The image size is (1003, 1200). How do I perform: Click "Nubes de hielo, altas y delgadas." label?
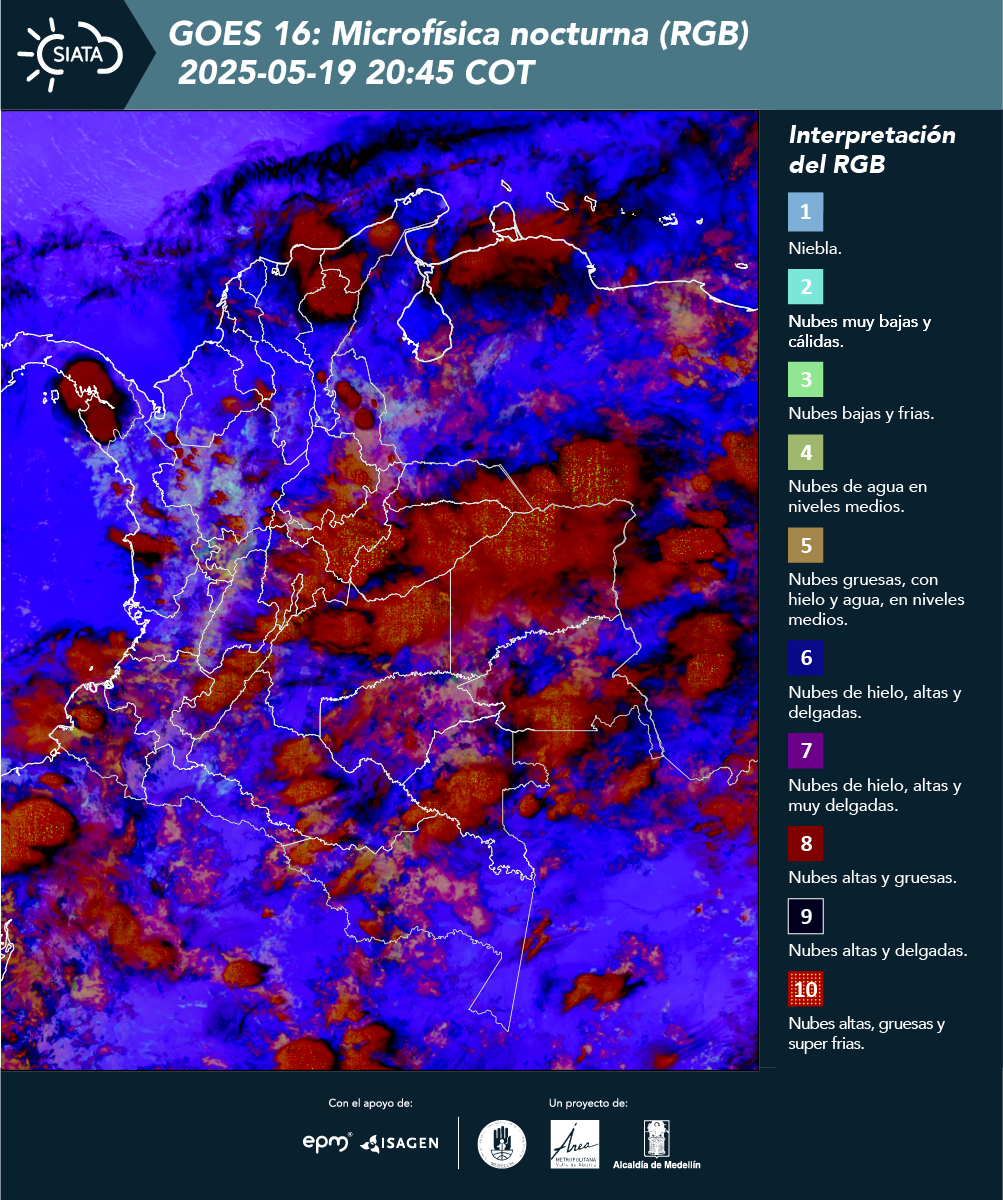[x=875, y=703]
